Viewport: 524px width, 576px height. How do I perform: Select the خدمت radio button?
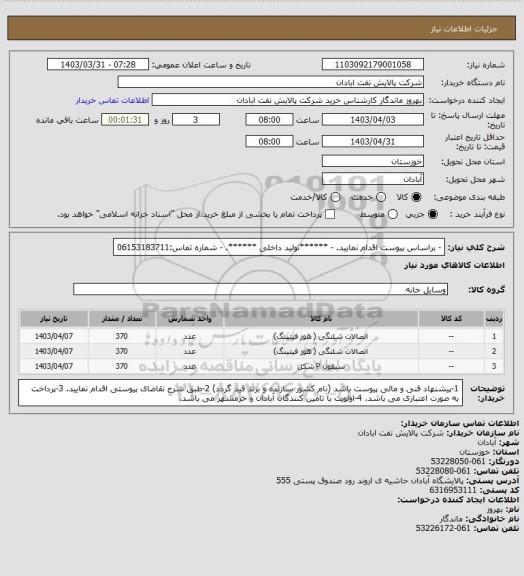(x=381, y=197)
